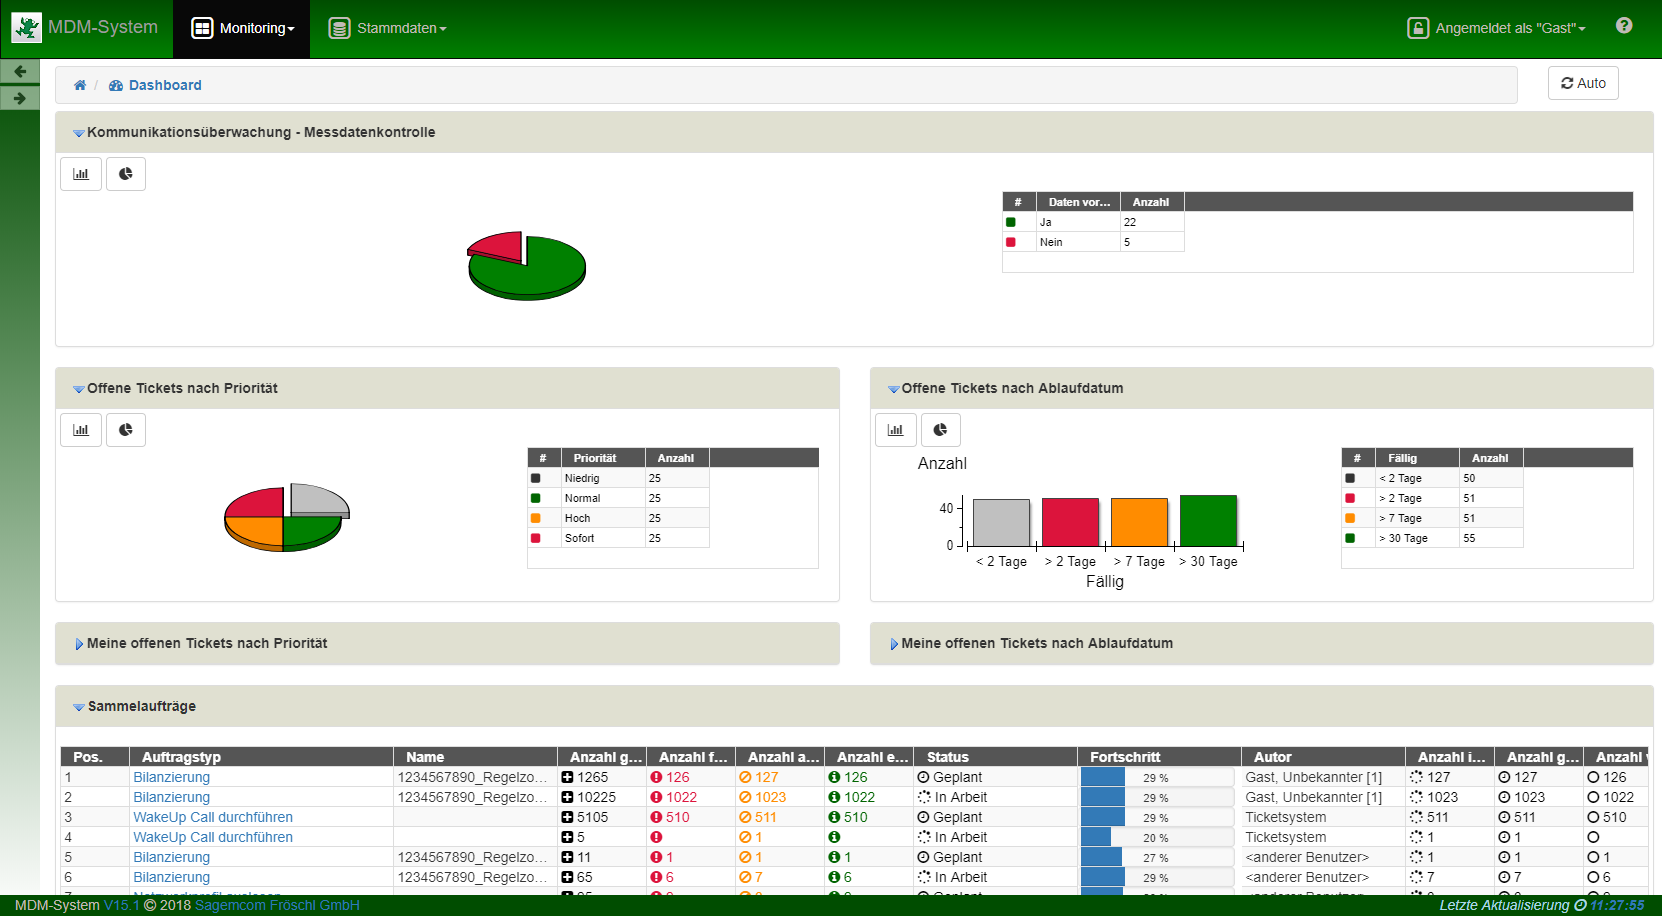This screenshot has width=1662, height=917.
Task: Sort table by Auftragstyp column header
Action: 262,757
